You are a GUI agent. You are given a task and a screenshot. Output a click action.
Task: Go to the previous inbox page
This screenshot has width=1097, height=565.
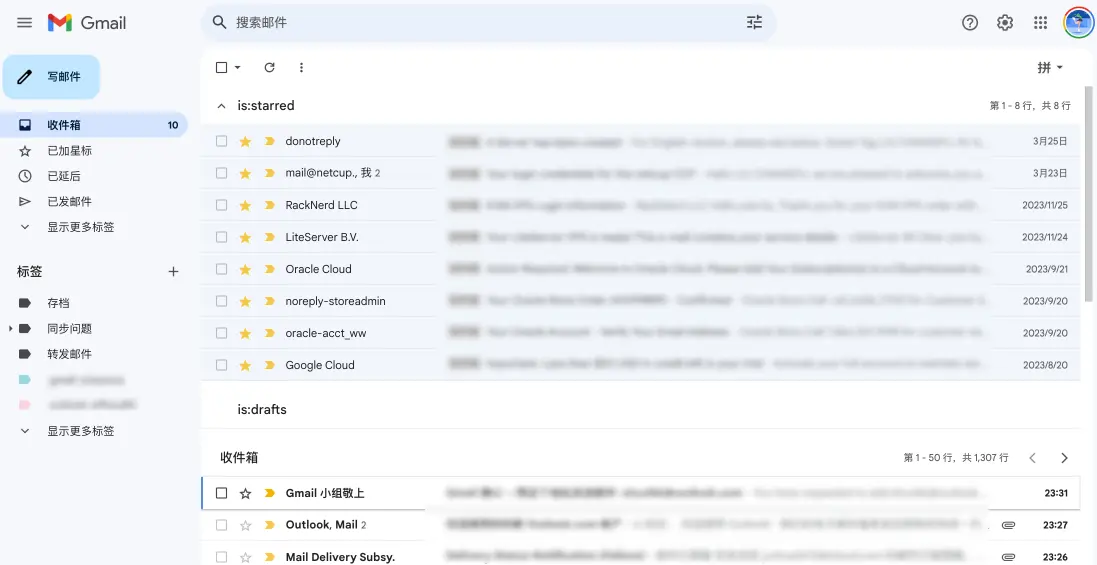[x=1033, y=458]
